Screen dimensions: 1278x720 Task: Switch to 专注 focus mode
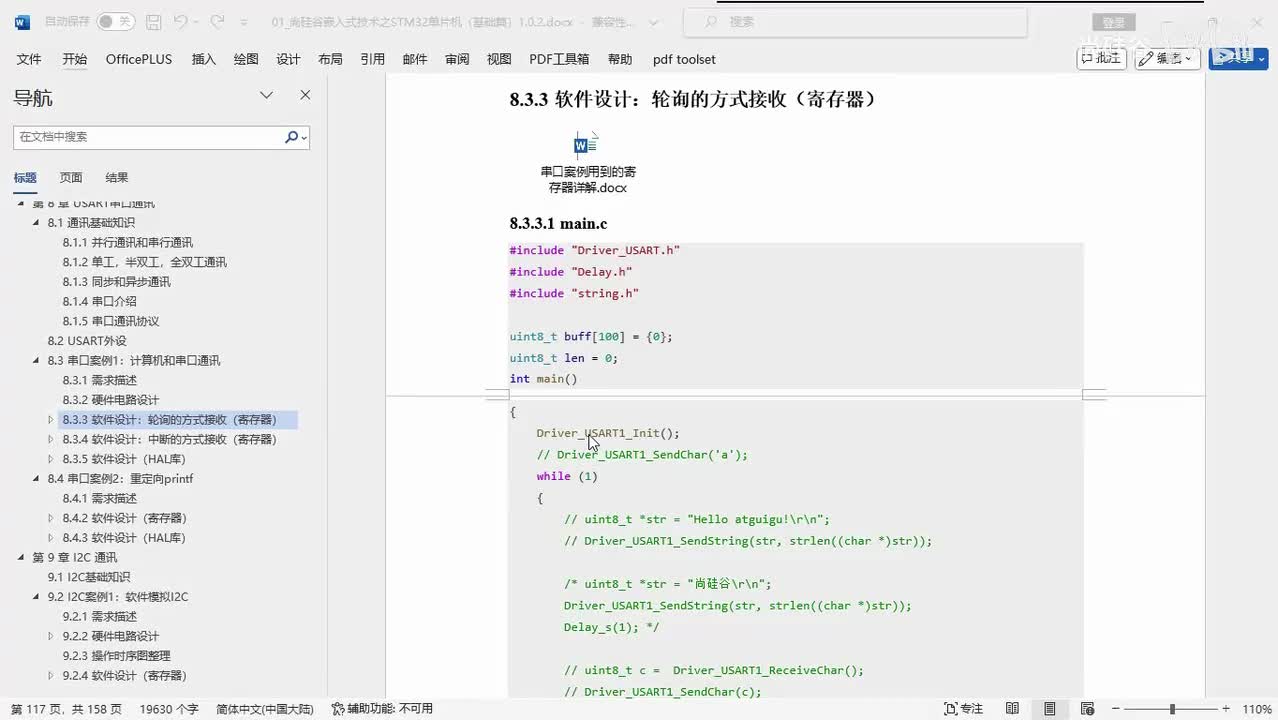click(x=964, y=709)
